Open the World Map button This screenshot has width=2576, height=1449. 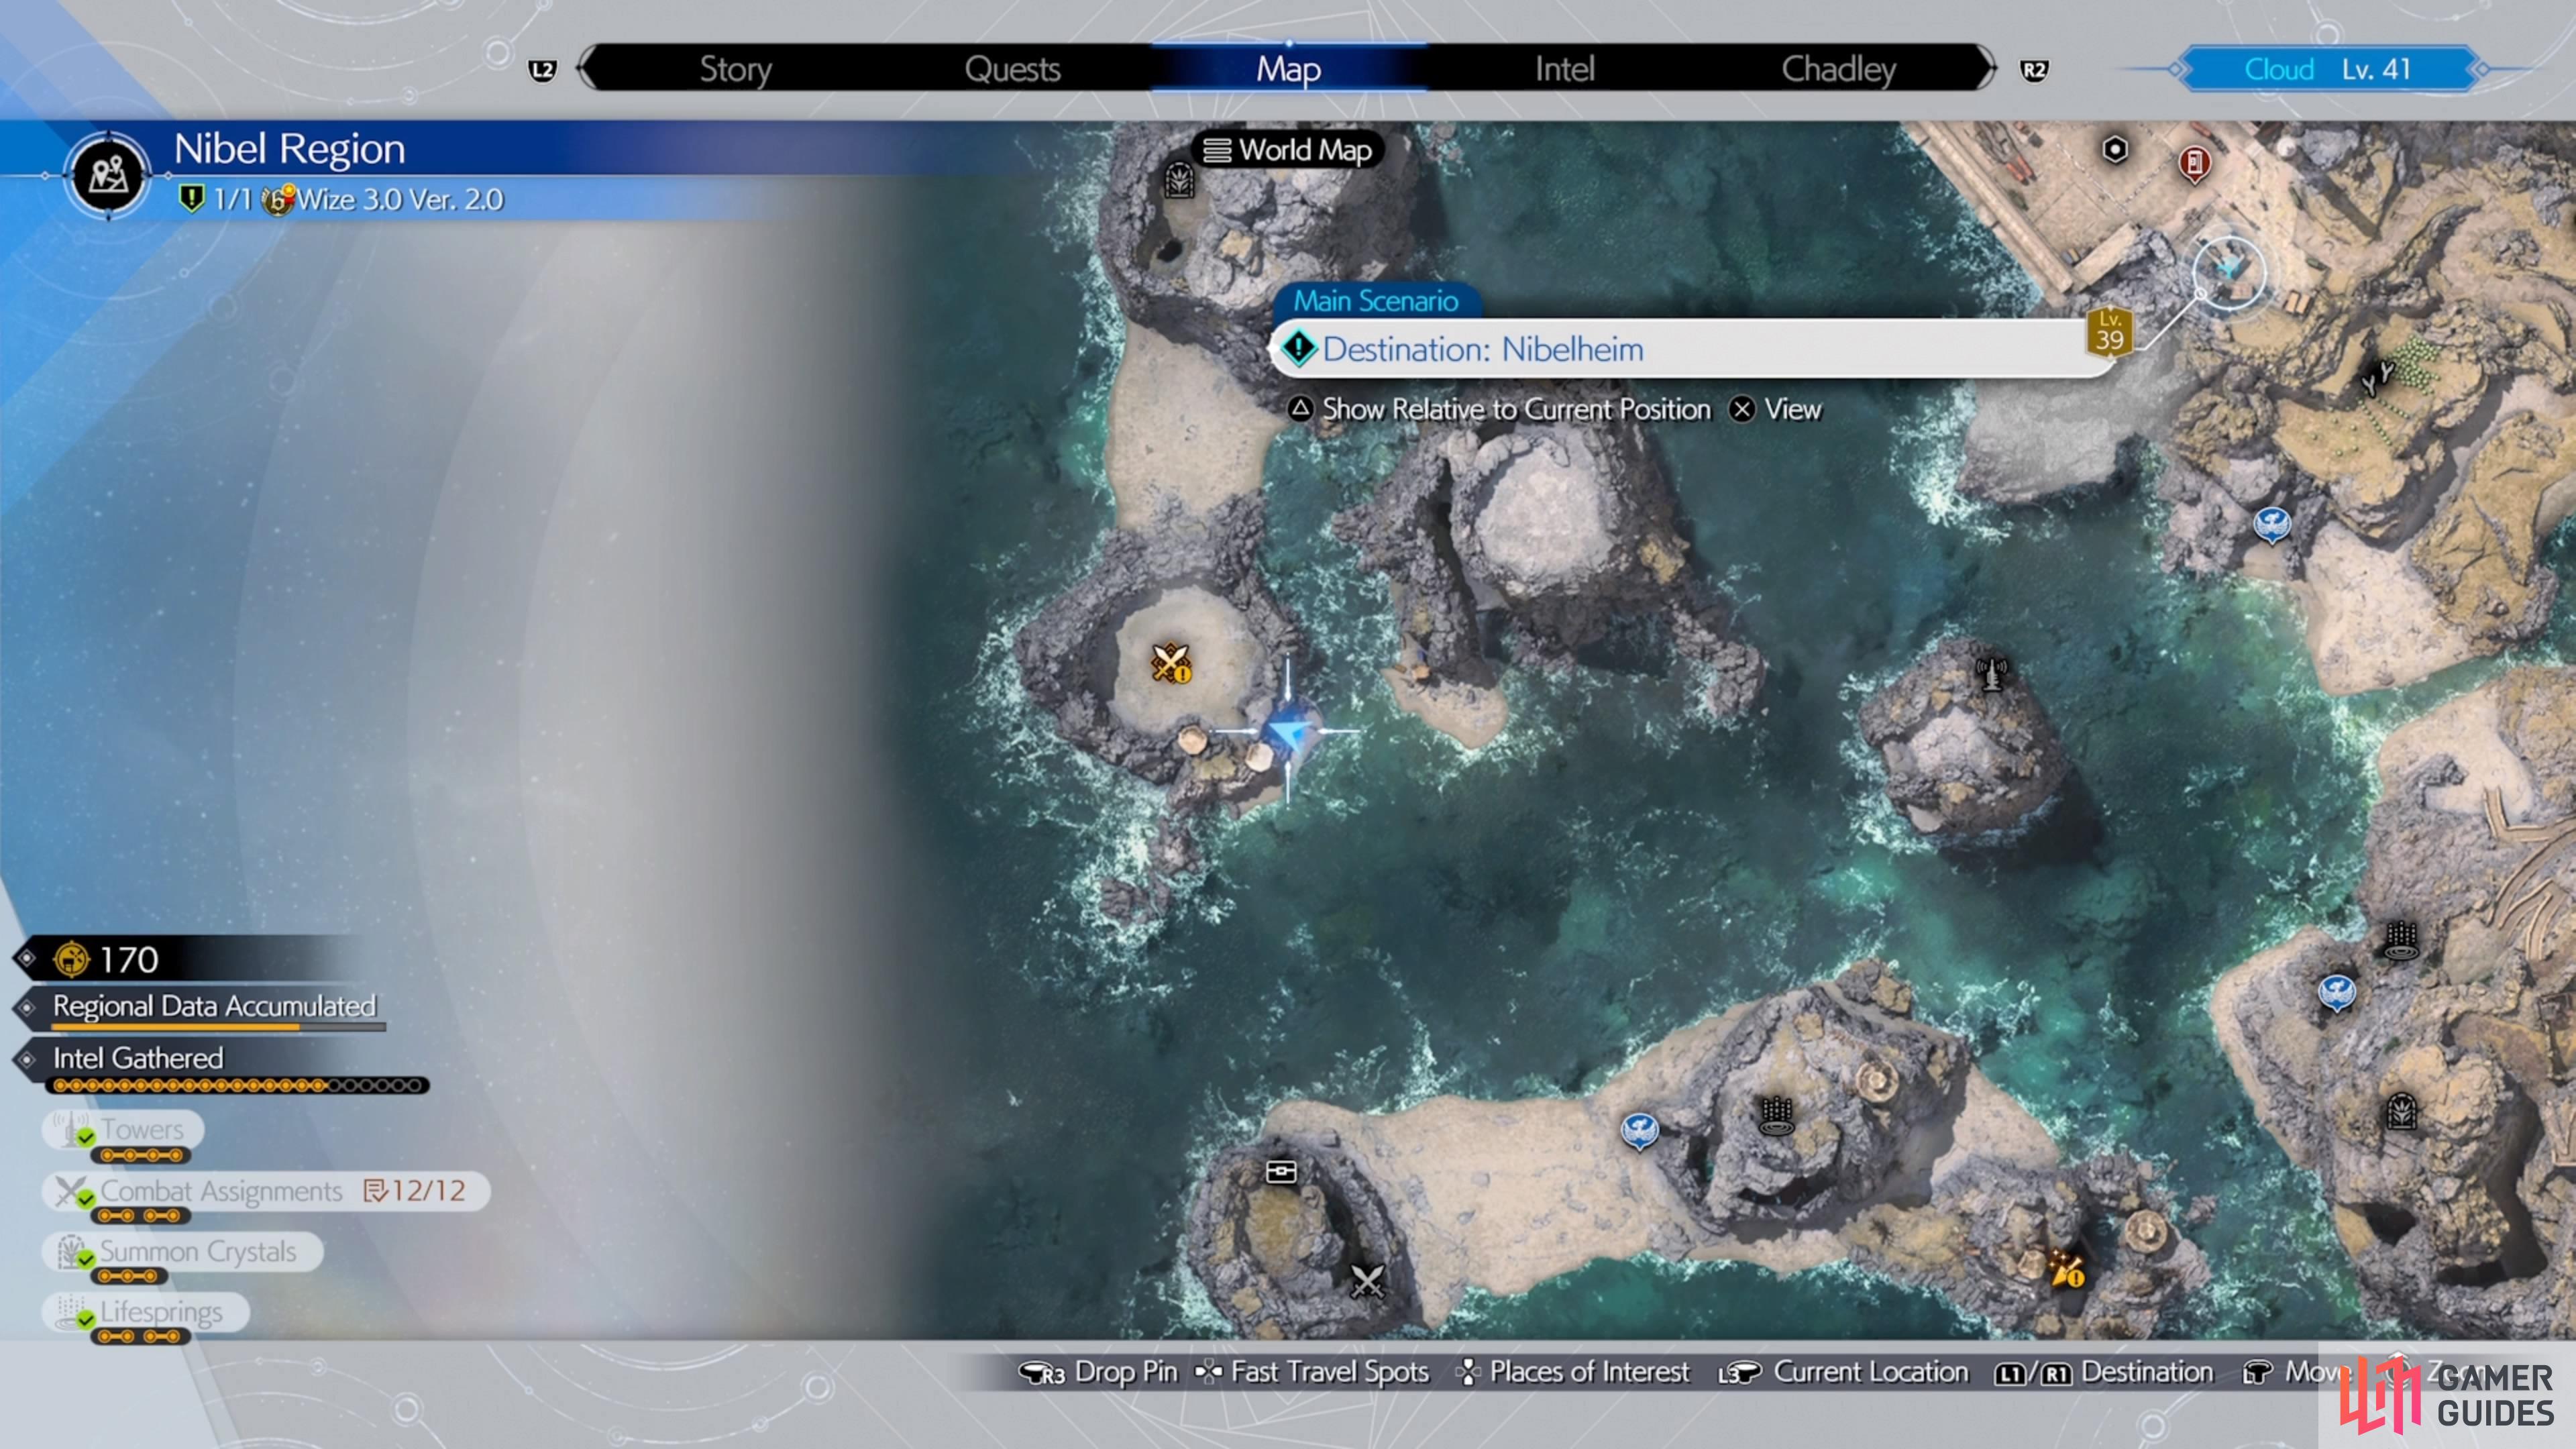click(1289, 150)
